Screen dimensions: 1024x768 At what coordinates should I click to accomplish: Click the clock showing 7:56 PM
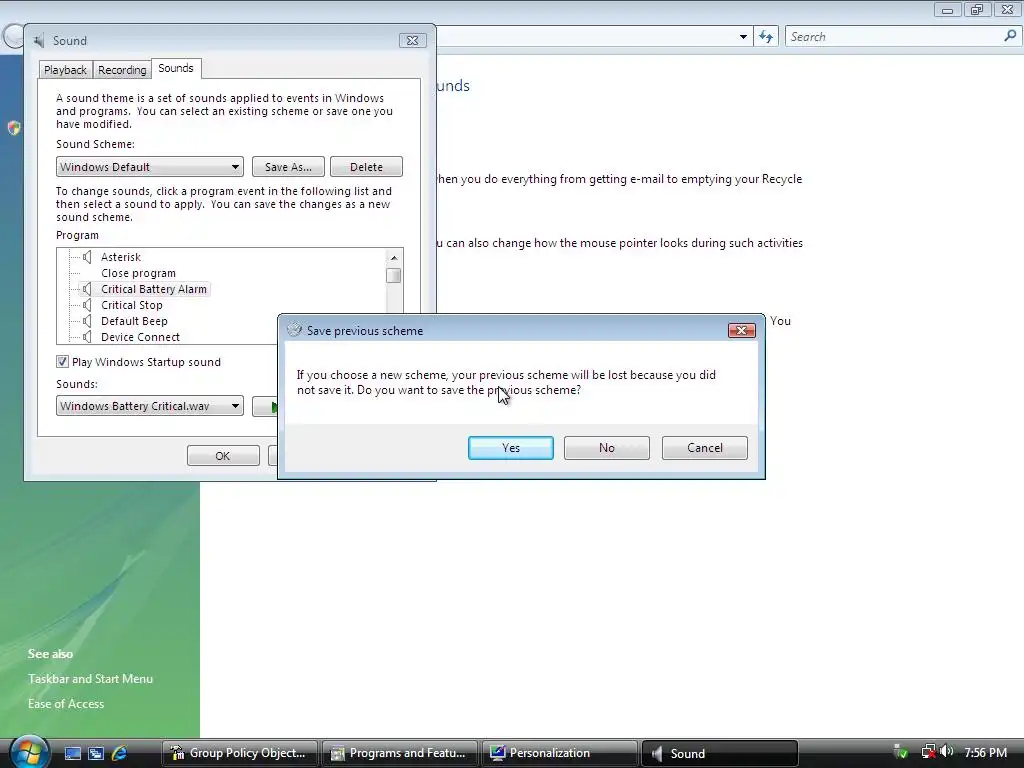coord(985,753)
